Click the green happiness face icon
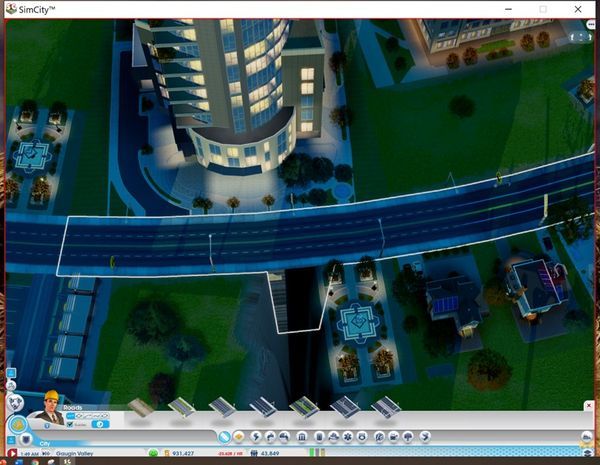 click(153, 453)
